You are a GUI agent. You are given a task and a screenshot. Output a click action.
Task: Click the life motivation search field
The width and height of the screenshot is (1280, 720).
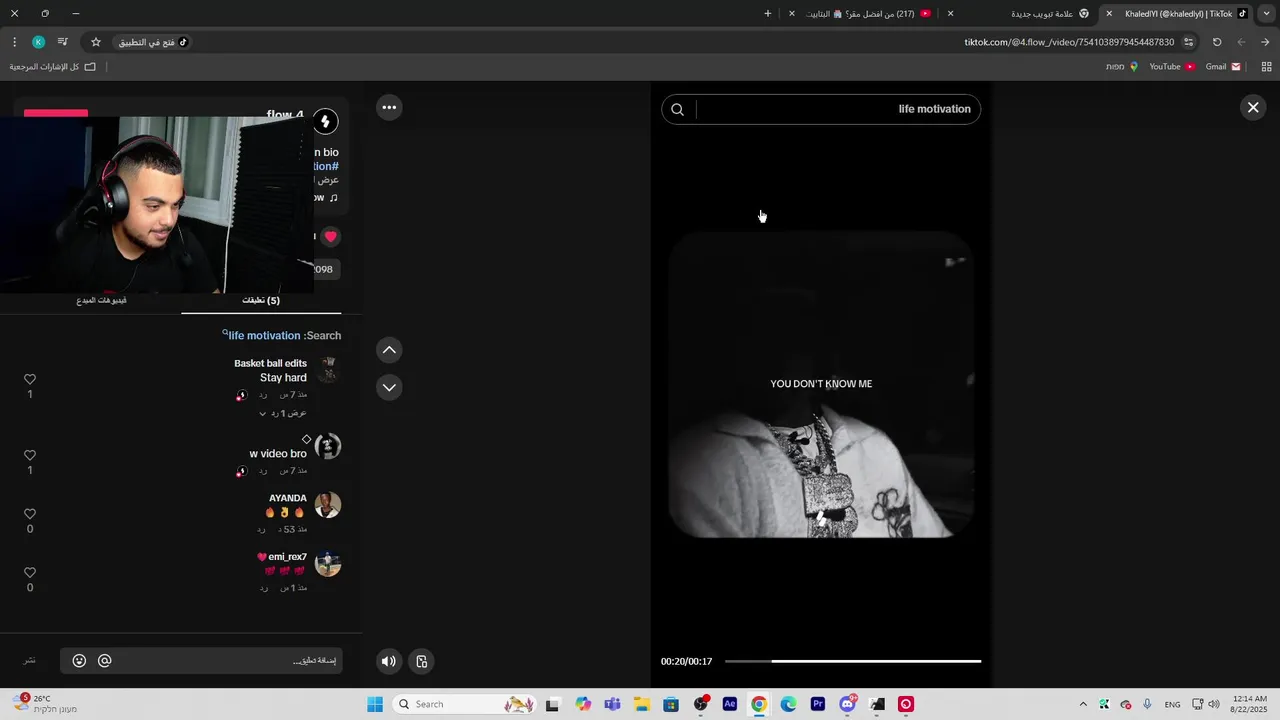[x=821, y=109]
